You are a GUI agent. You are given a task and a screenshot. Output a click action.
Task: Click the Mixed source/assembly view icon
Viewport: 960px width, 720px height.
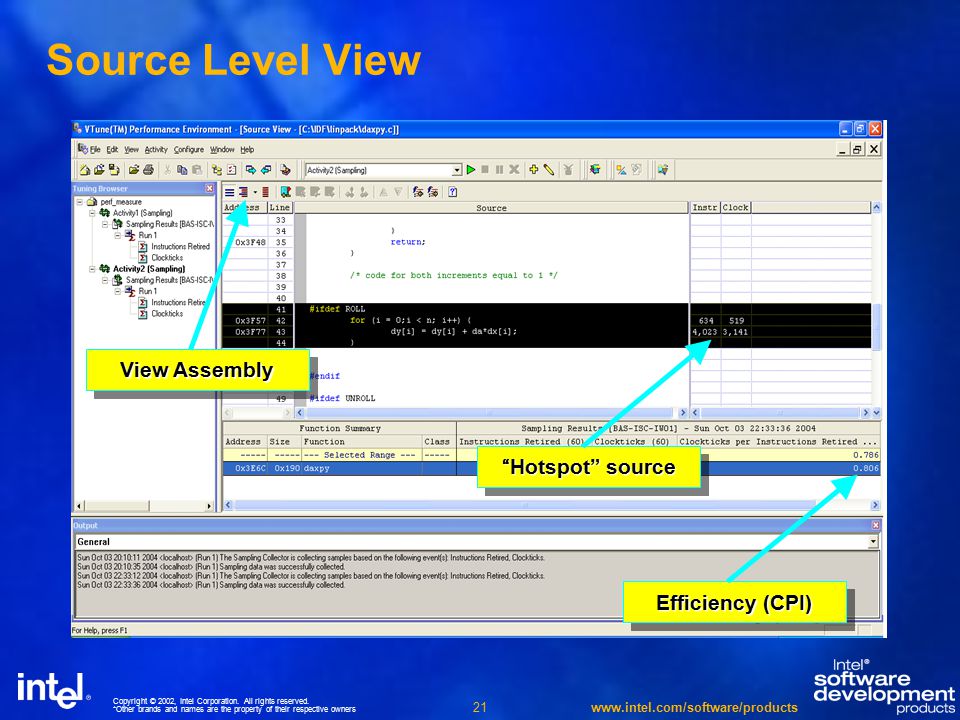point(243,192)
